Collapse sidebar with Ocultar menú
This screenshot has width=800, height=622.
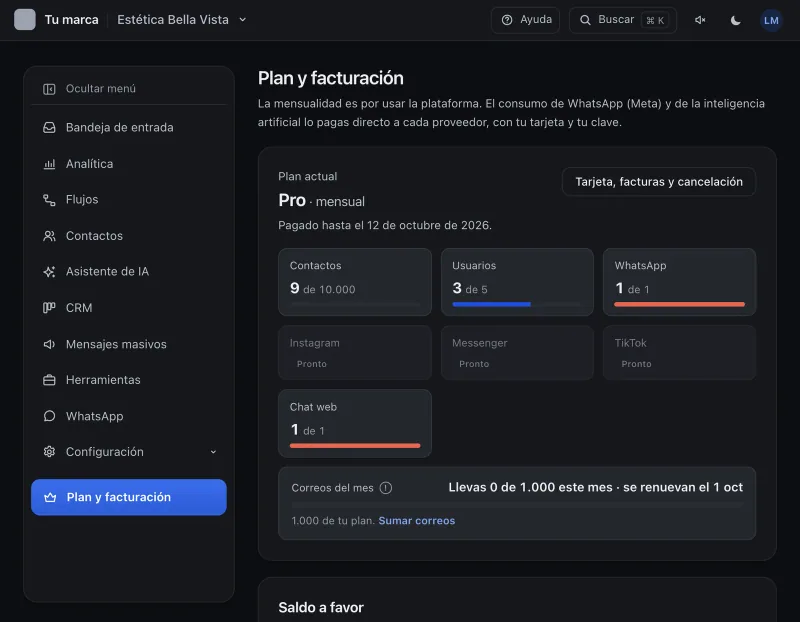point(129,89)
